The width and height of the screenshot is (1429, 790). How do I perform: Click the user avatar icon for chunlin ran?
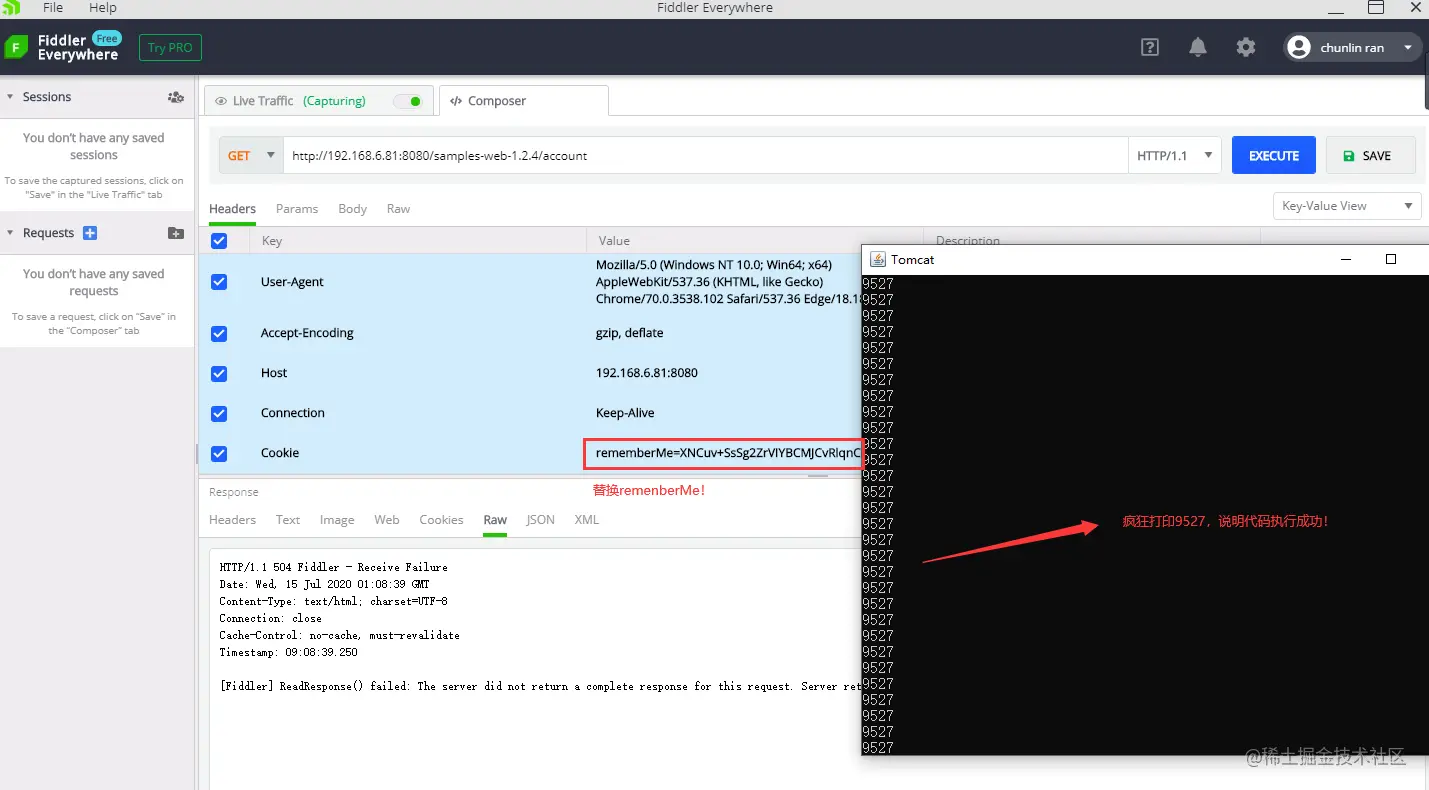pyautogui.click(x=1299, y=47)
